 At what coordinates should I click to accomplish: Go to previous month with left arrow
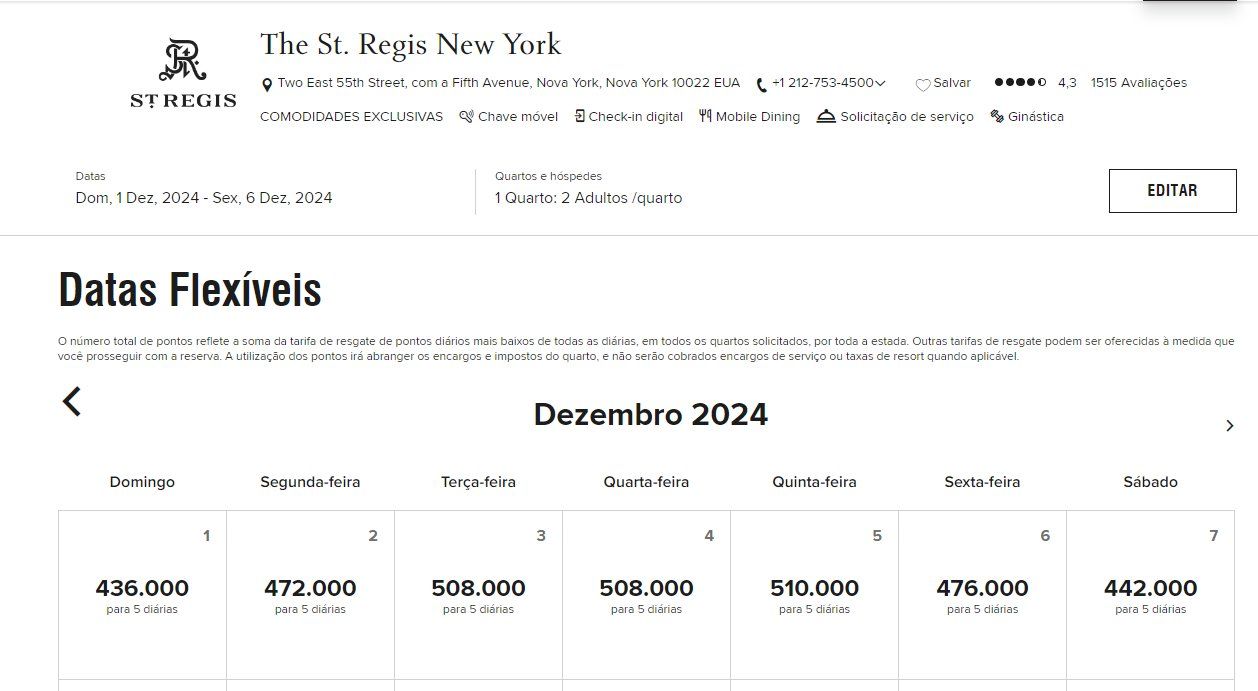[x=72, y=402]
